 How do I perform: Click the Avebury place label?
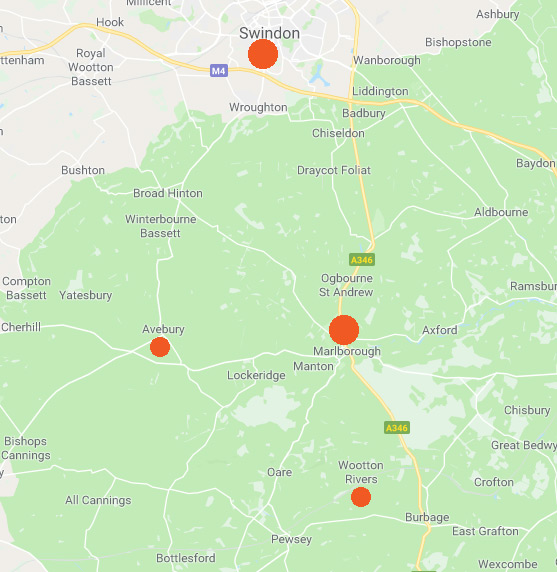[163, 329]
